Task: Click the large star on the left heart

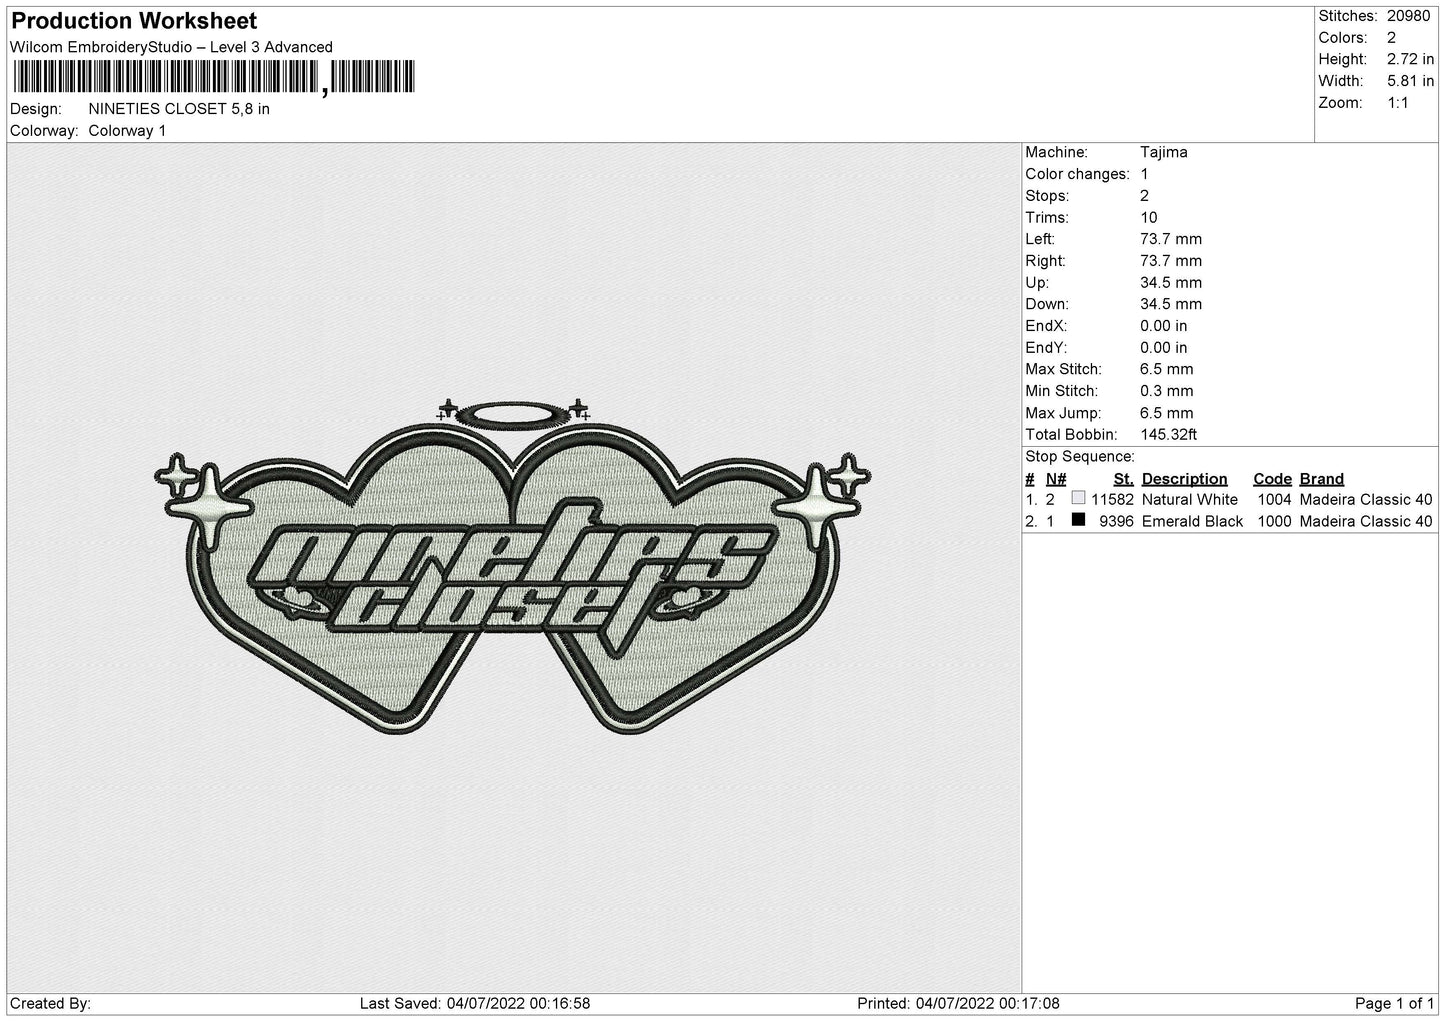Action: (x=213, y=507)
